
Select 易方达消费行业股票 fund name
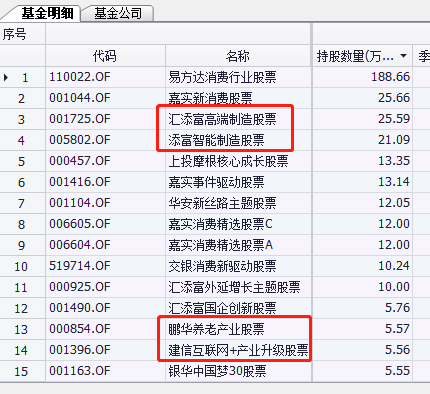click(x=222, y=77)
